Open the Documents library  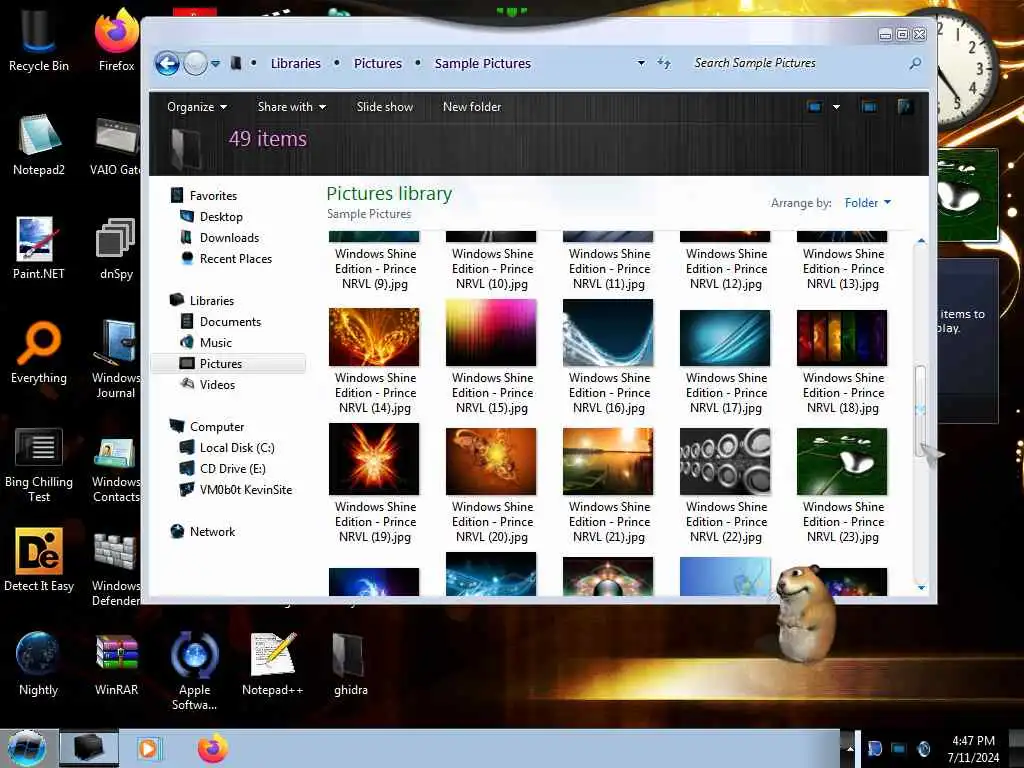point(230,321)
